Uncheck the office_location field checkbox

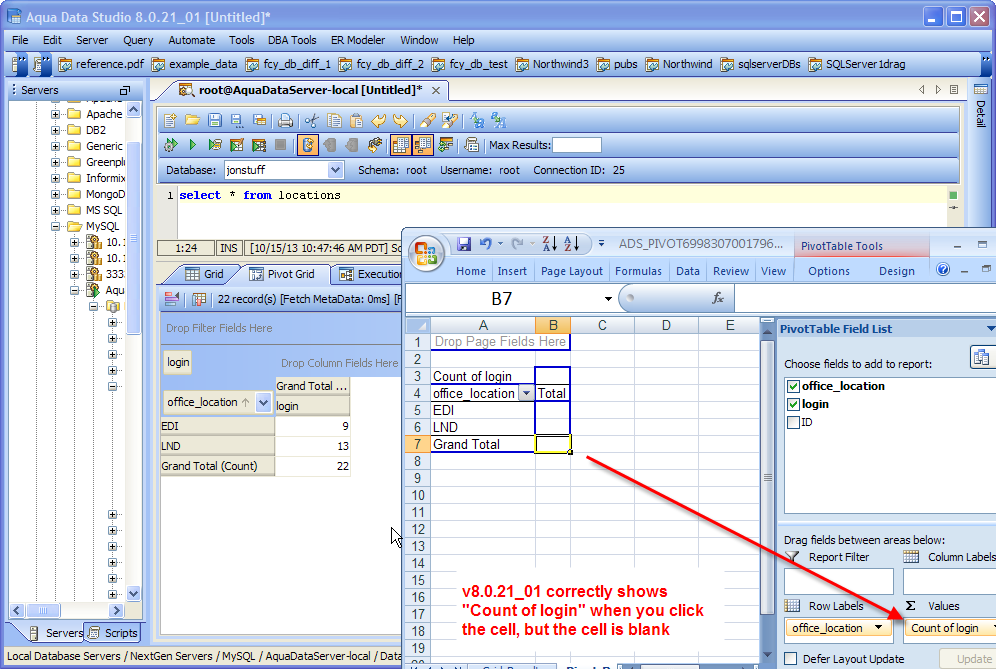(x=793, y=386)
